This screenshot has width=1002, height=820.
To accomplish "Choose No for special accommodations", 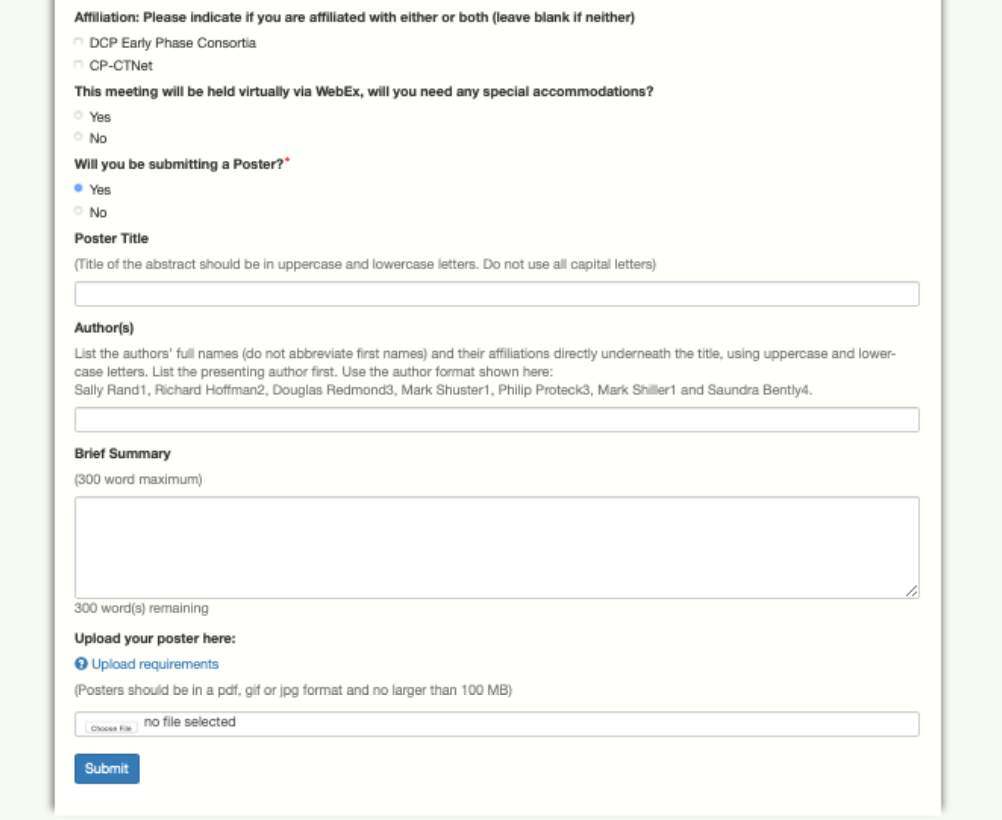I will click(79, 138).
